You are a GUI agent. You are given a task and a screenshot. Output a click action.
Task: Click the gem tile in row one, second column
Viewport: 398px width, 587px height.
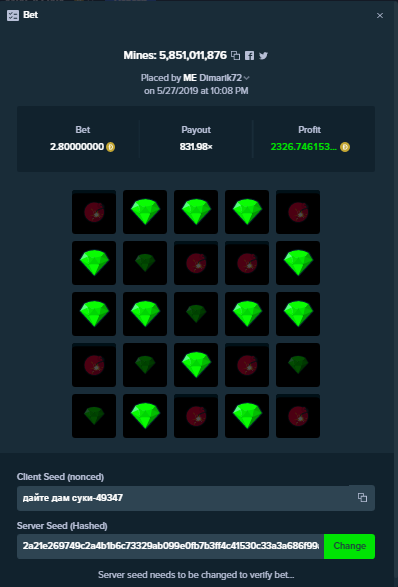pyautogui.click(x=145, y=212)
